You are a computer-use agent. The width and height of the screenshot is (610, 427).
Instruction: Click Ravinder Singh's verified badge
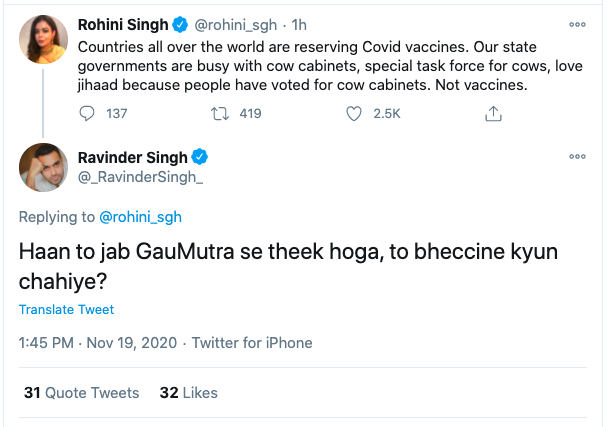(x=200, y=156)
